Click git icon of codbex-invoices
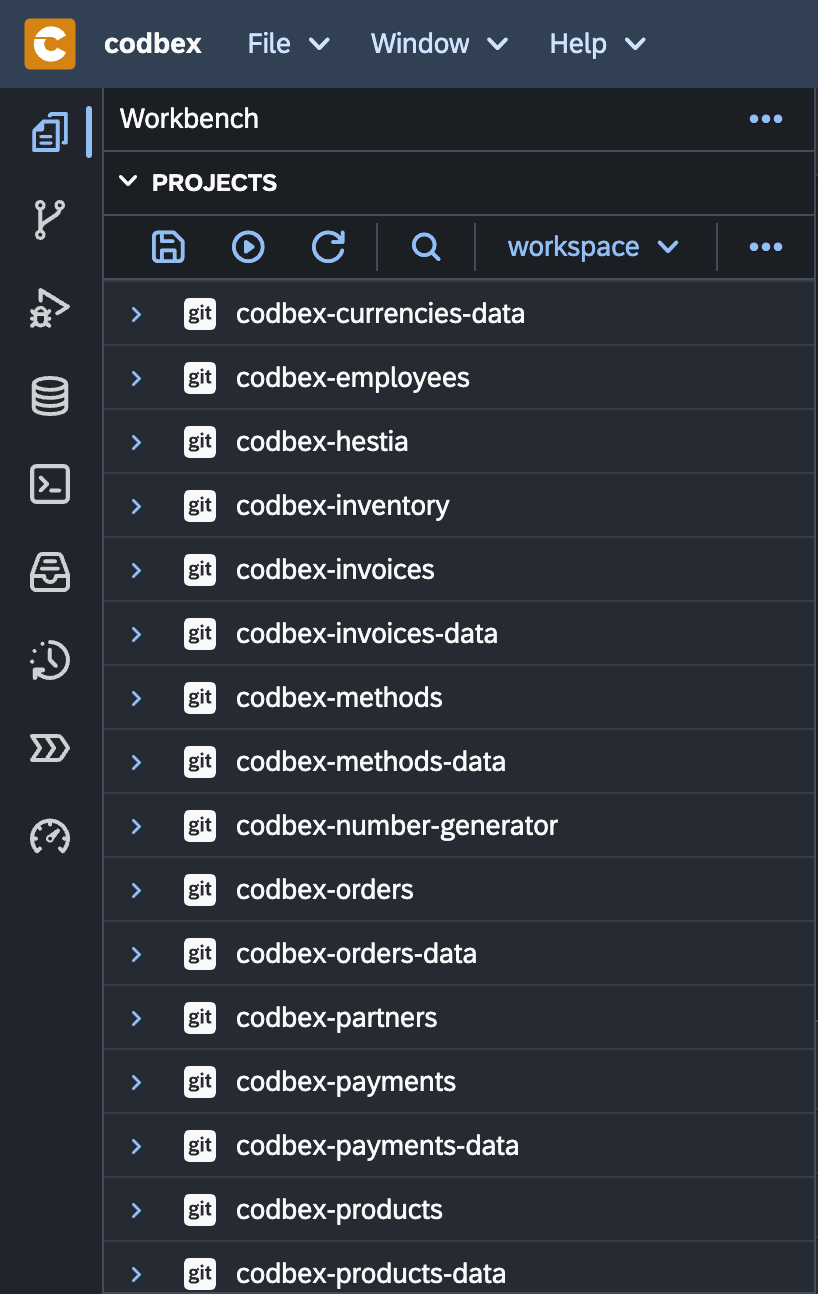818x1294 pixels. pyautogui.click(x=200, y=570)
